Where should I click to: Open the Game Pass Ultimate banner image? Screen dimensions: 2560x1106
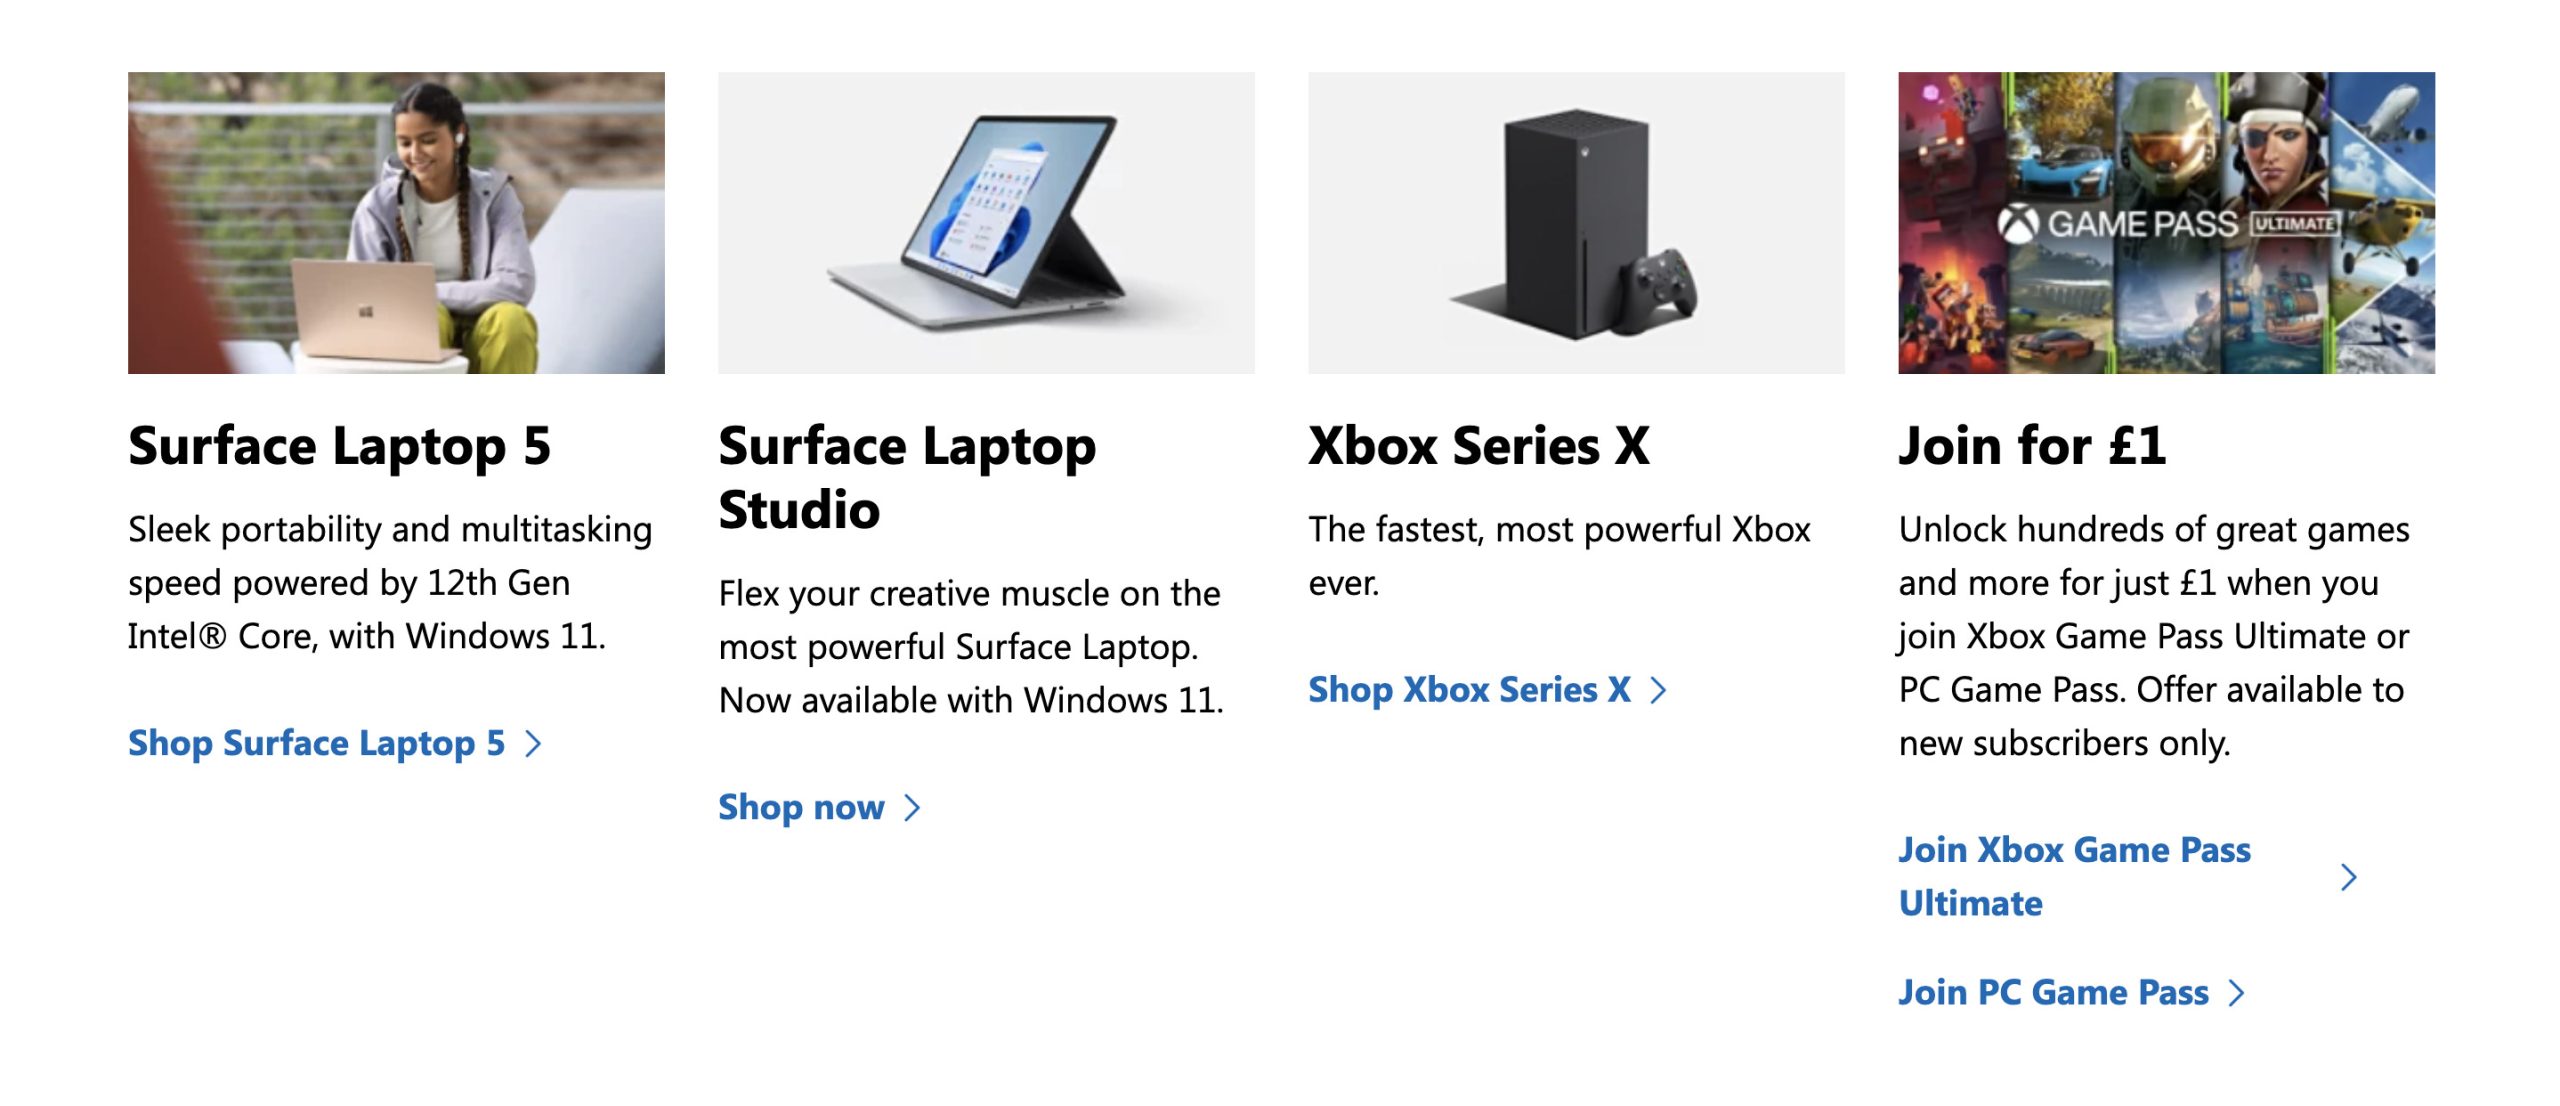(x=2167, y=223)
